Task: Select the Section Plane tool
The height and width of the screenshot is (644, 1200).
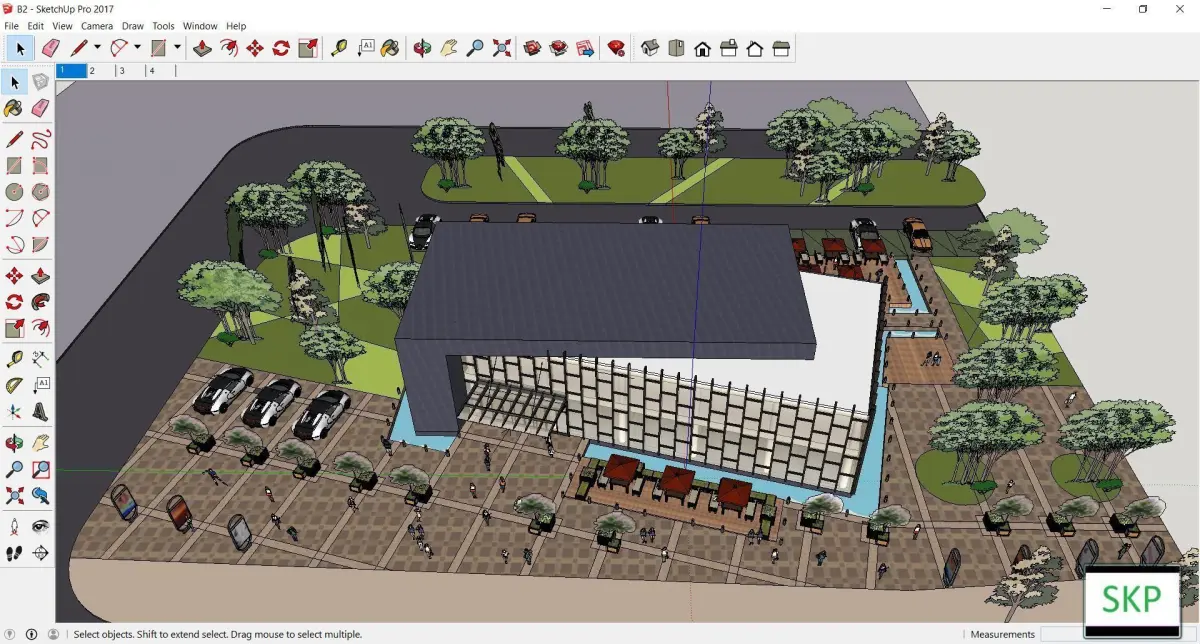Action: click(x=41, y=552)
